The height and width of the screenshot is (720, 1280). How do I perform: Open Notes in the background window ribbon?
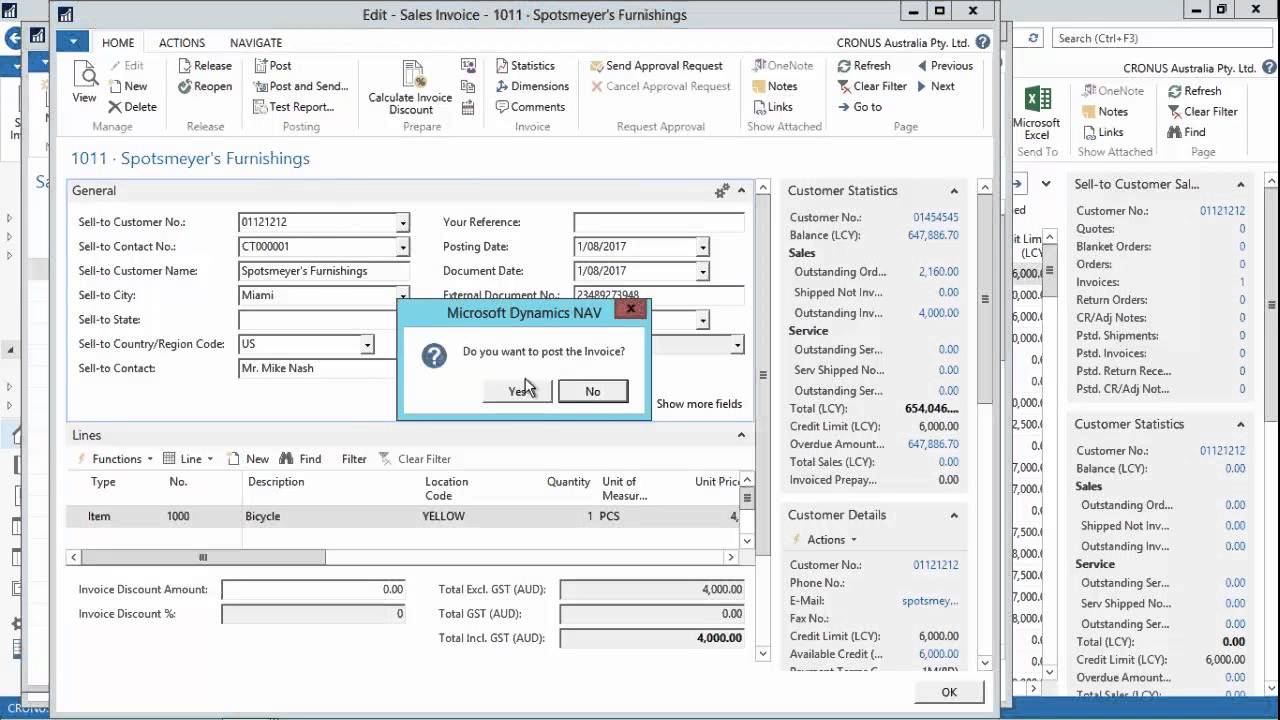coord(1103,112)
